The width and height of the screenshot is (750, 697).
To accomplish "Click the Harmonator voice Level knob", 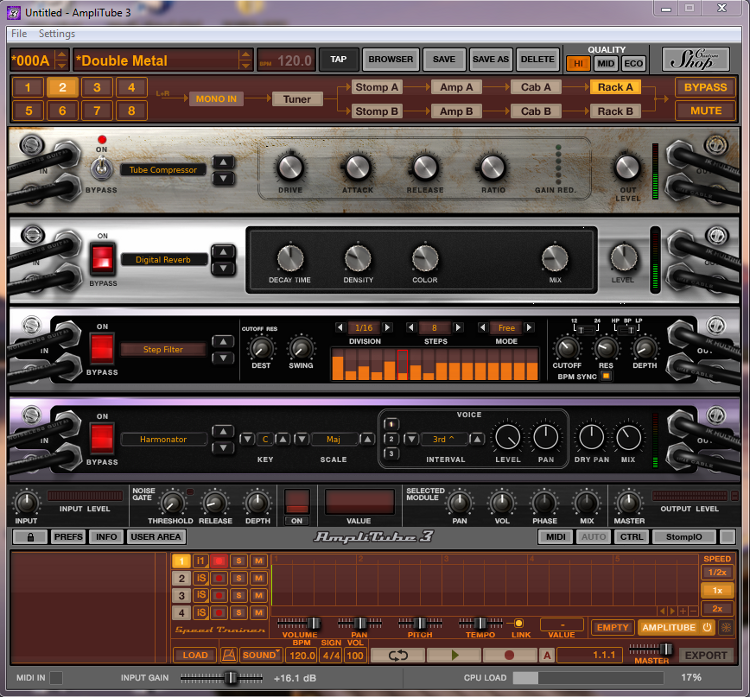I will tap(507, 437).
